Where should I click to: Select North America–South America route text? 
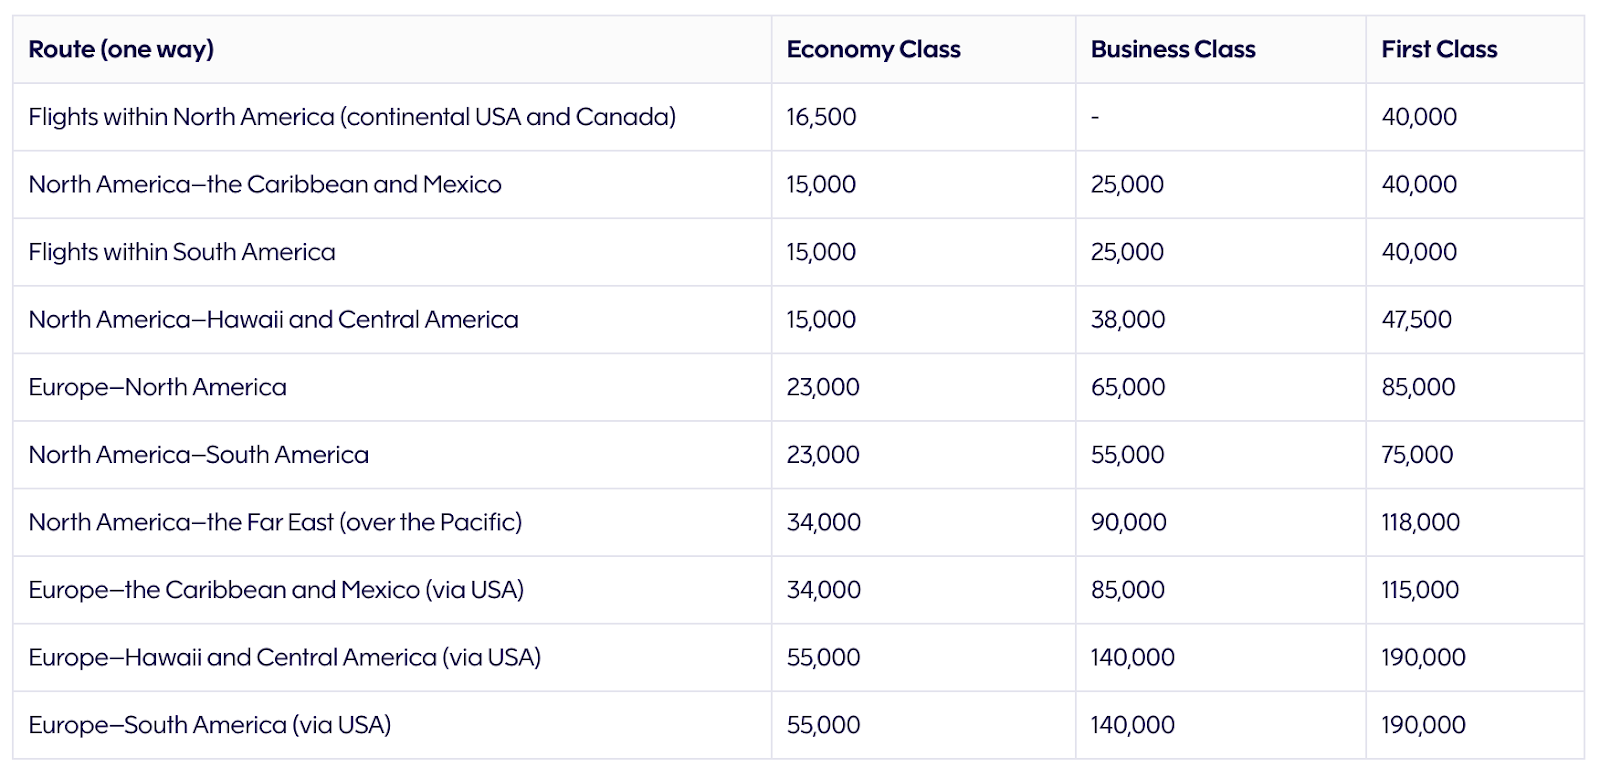198,455
